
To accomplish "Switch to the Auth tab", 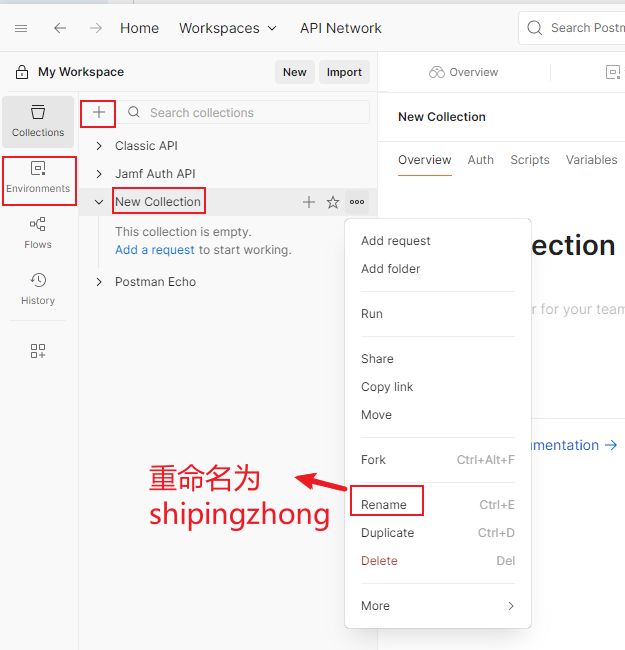I will [481, 160].
